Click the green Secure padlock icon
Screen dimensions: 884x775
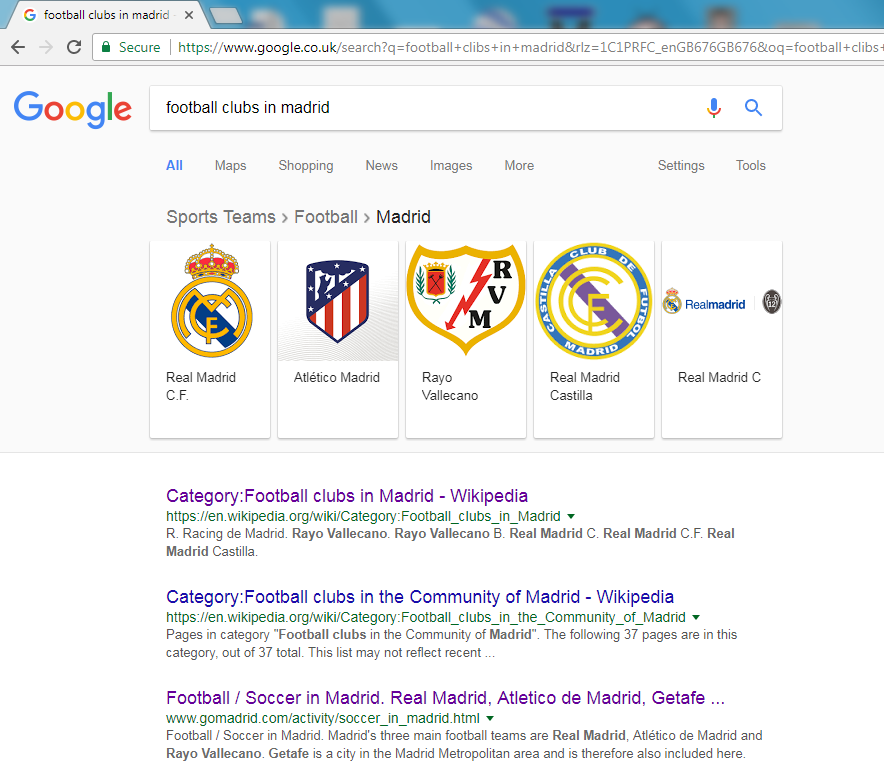point(106,47)
